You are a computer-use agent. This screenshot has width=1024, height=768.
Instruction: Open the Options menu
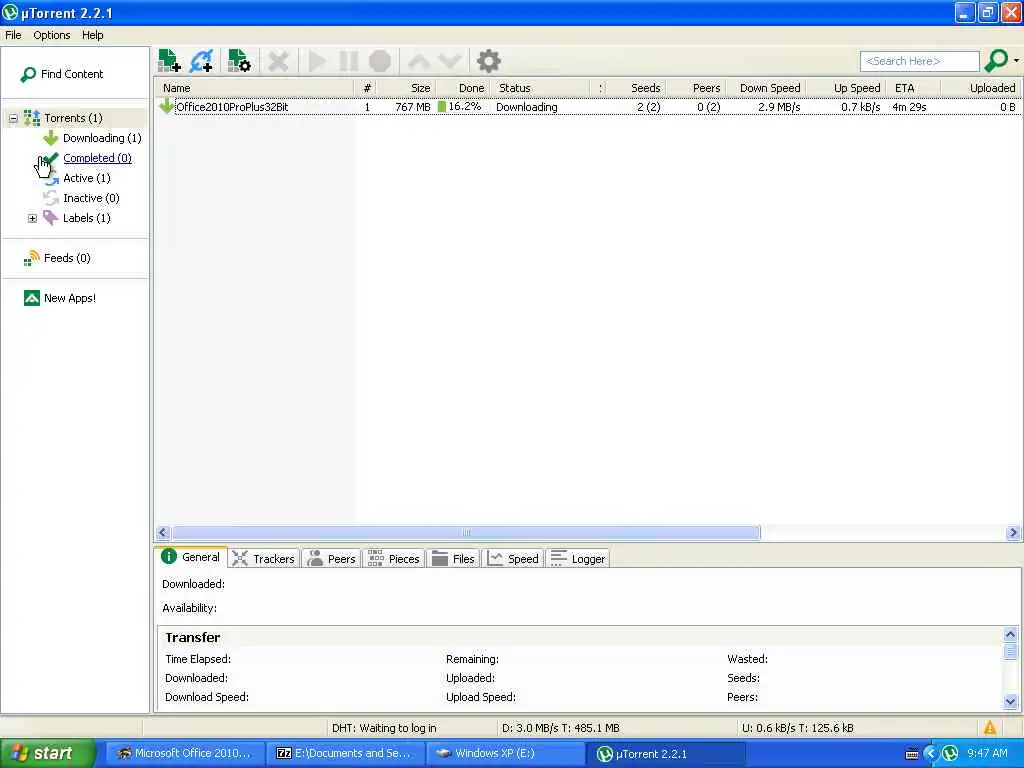point(52,35)
